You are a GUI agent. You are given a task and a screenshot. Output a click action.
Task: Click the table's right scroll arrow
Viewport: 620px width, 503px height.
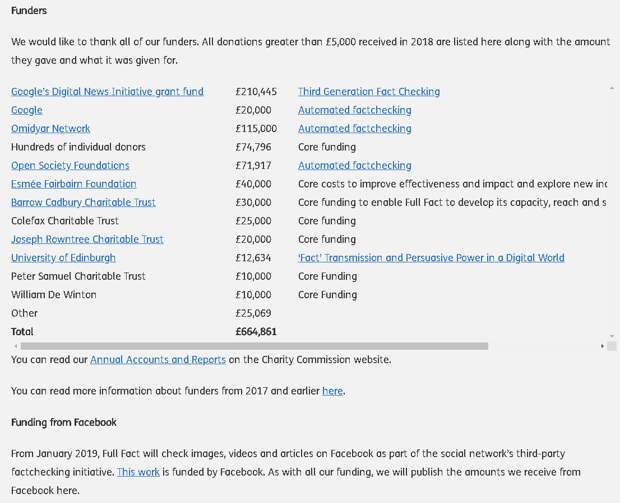pos(603,346)
